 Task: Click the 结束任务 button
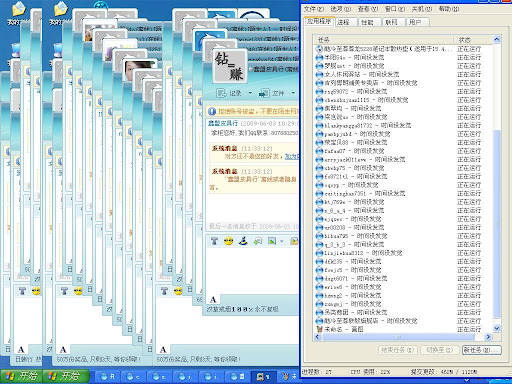tap(398, 350)
